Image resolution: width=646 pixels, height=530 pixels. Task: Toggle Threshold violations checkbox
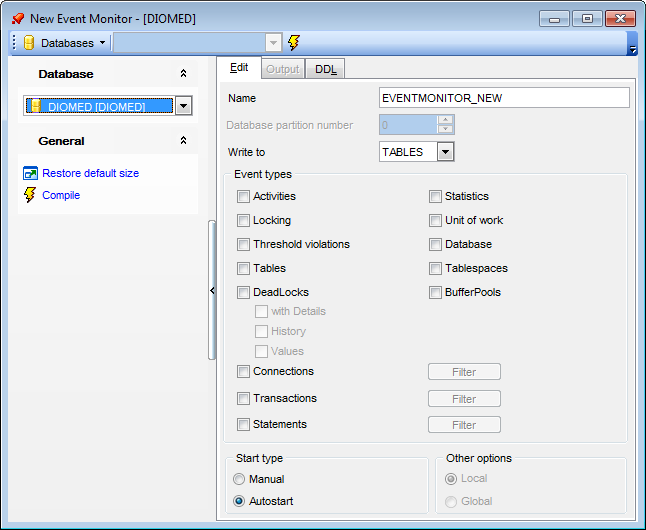click(243, 244)
